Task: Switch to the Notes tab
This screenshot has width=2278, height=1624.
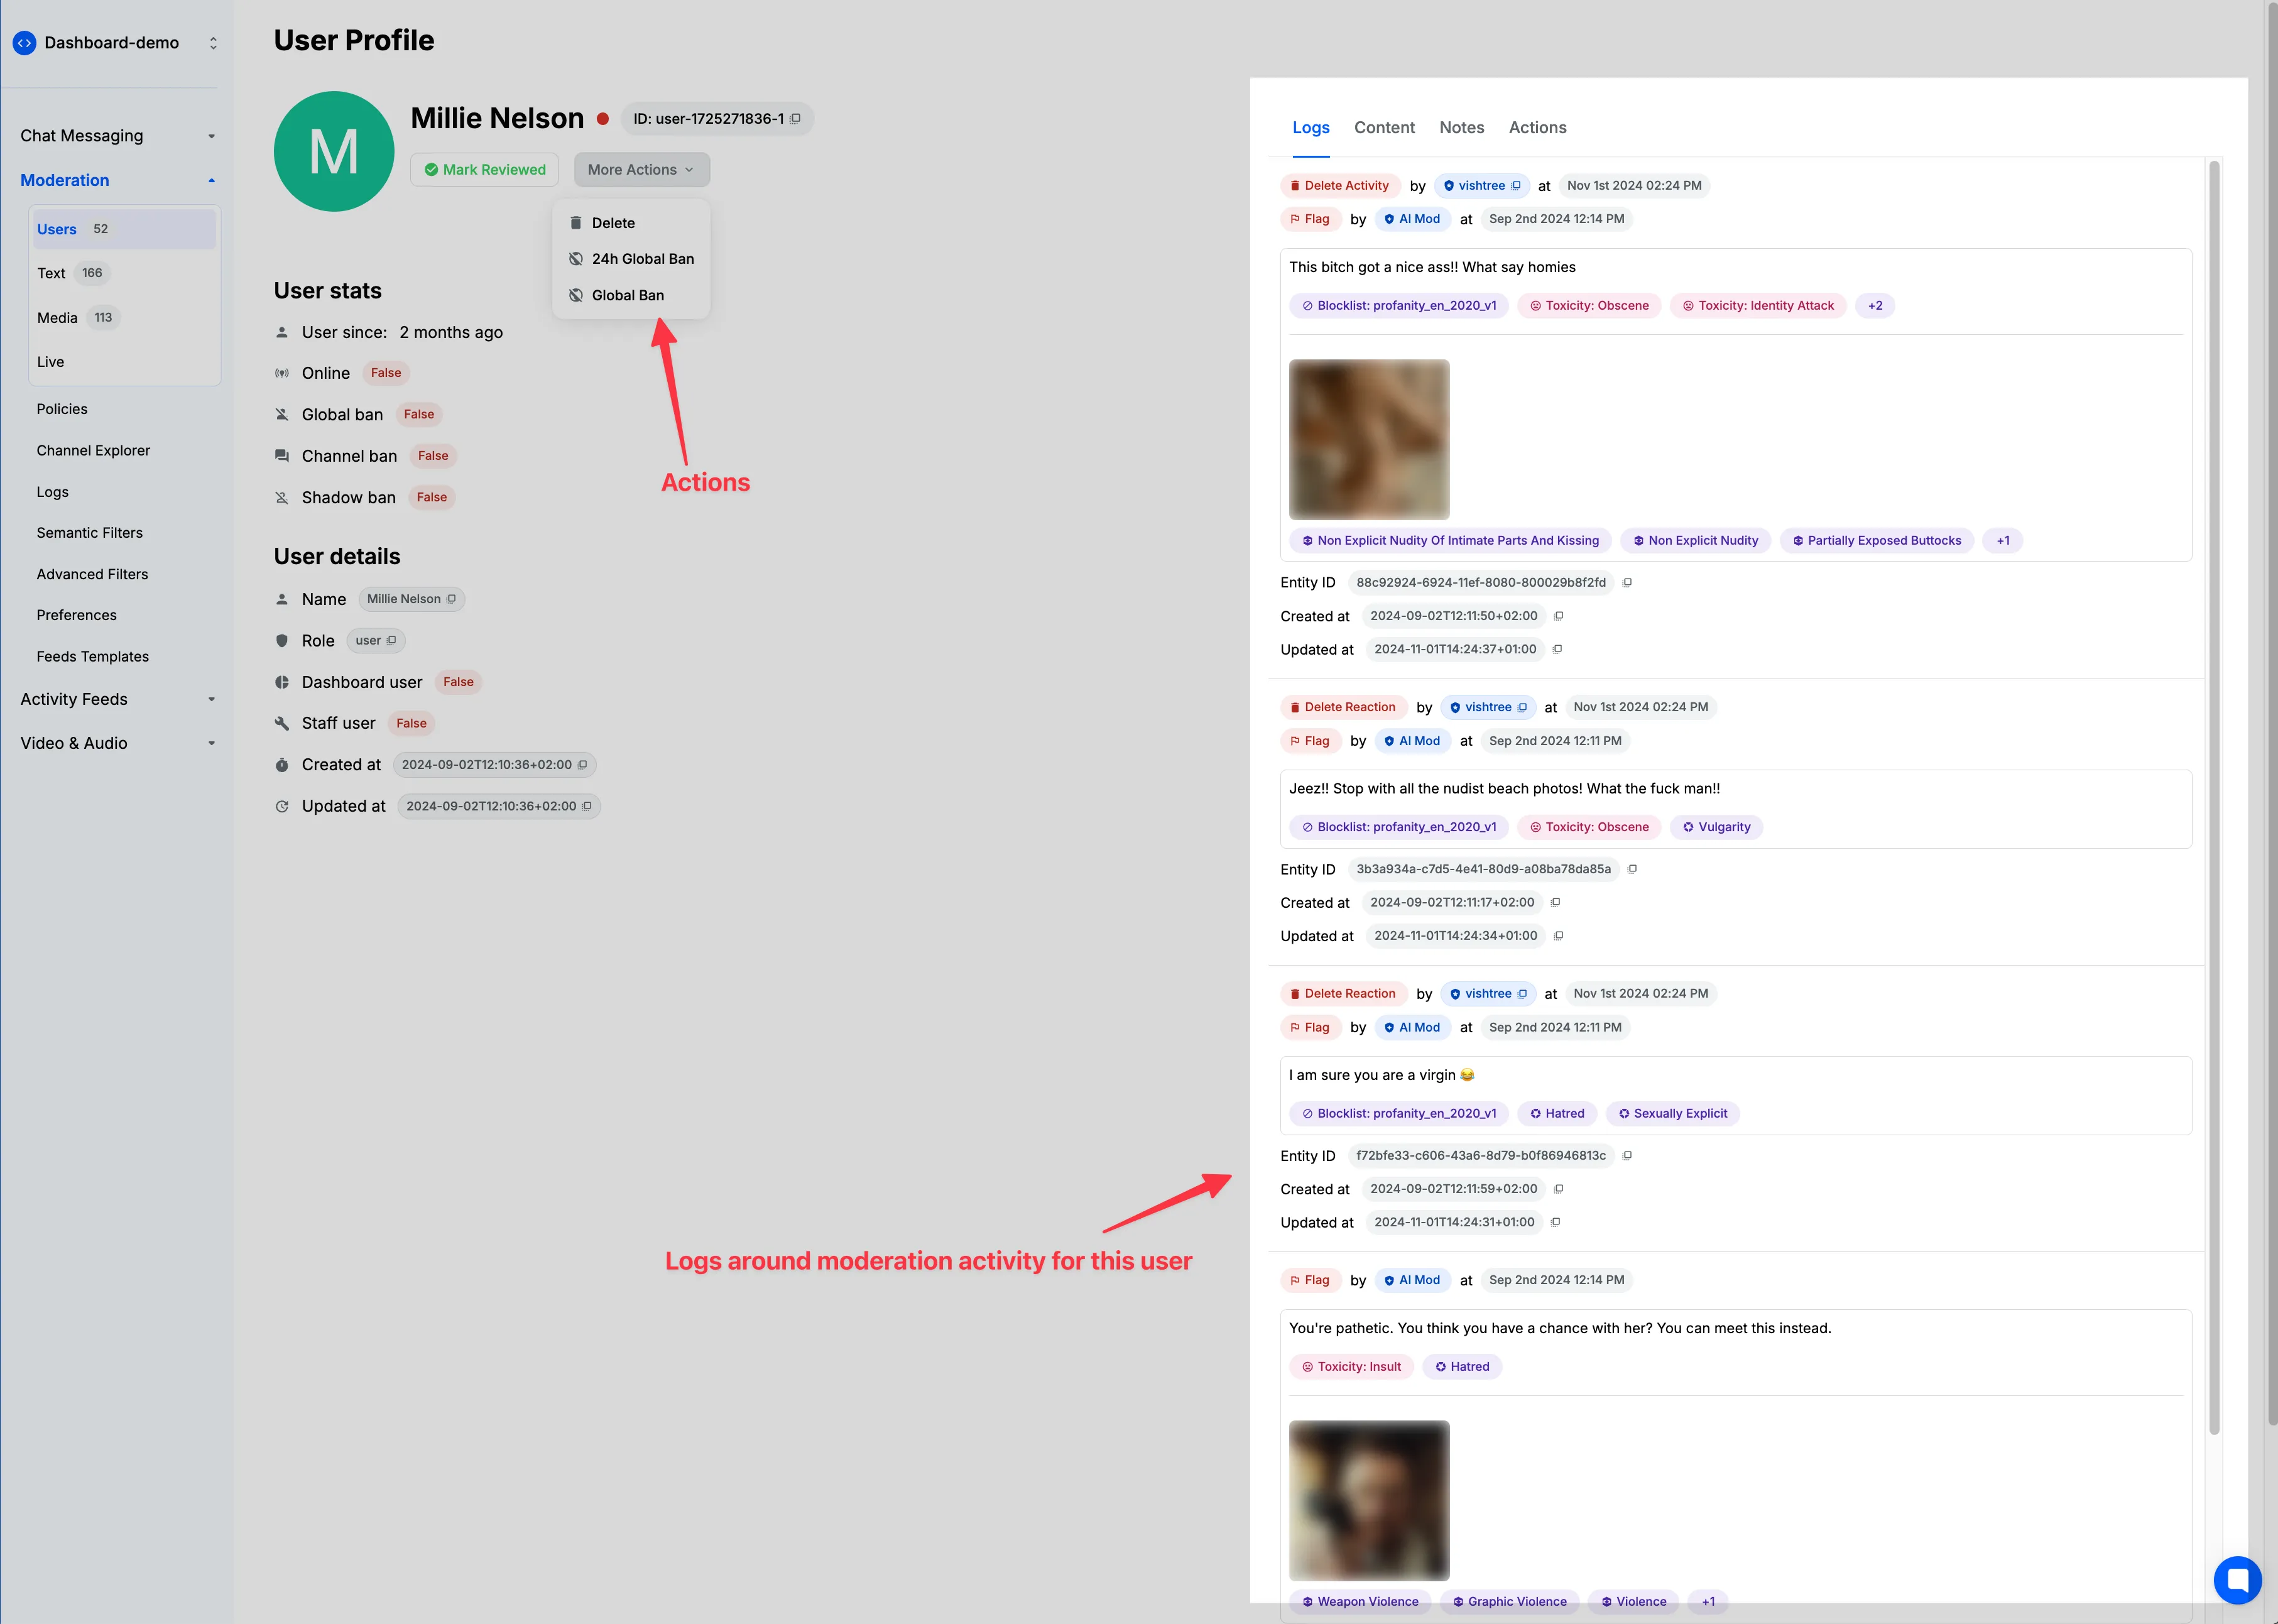Action: (x=1461, y=128)
